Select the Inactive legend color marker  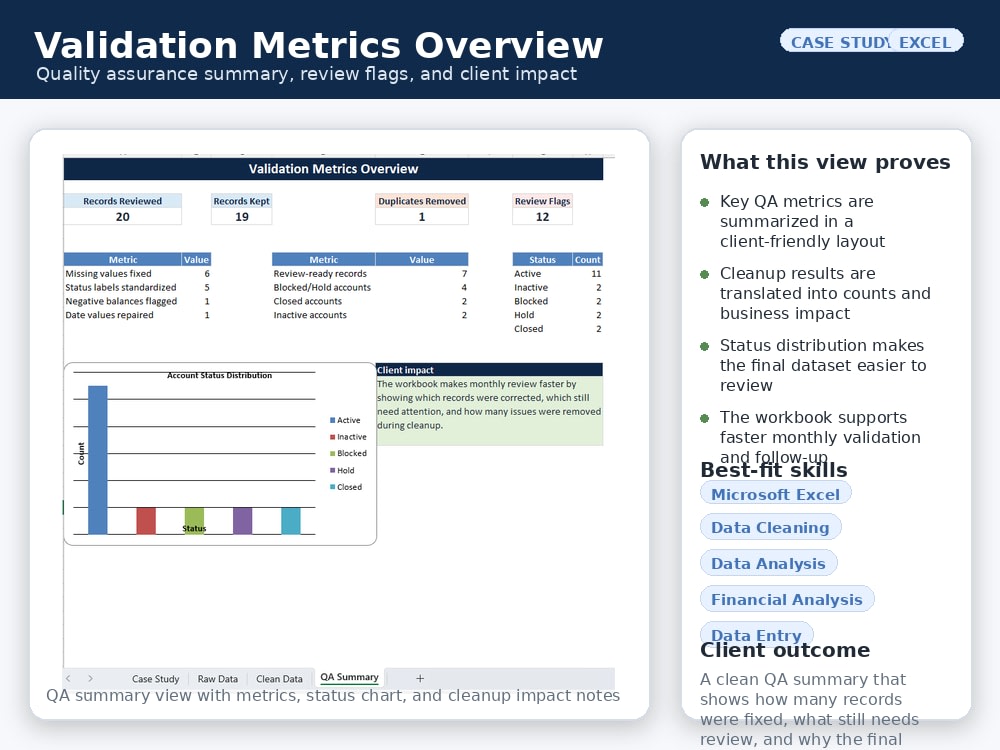pos(332,437)
